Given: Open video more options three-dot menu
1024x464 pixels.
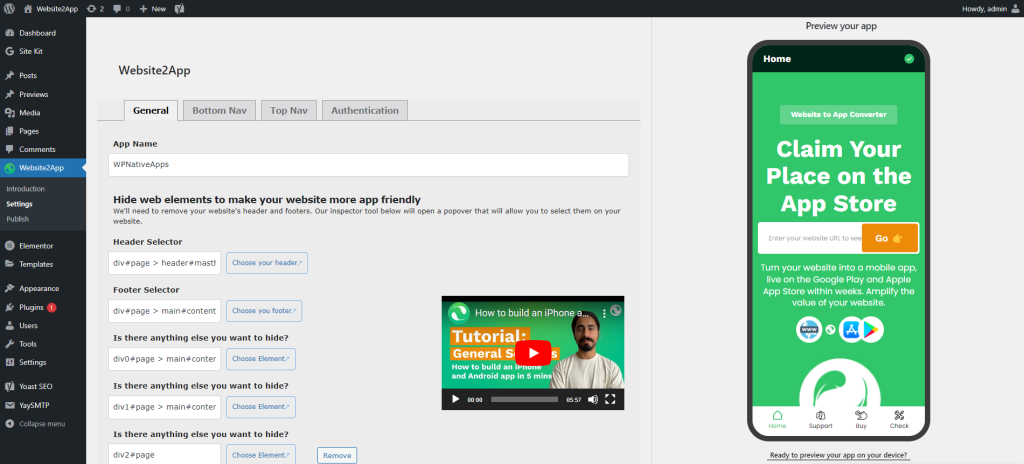Looking at the screenshot, I should click(604, 313).
